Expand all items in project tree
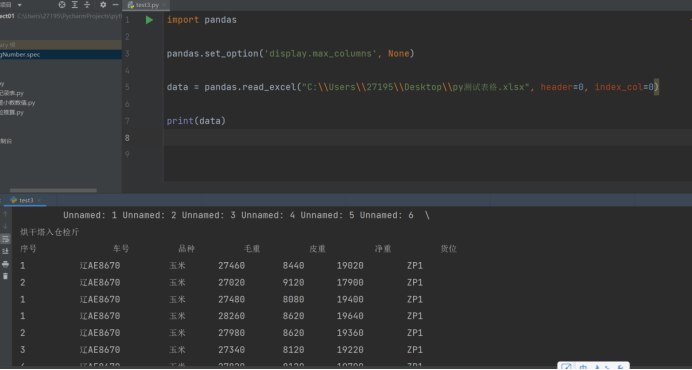Screen dimensions: 692x370 (75, 5)
